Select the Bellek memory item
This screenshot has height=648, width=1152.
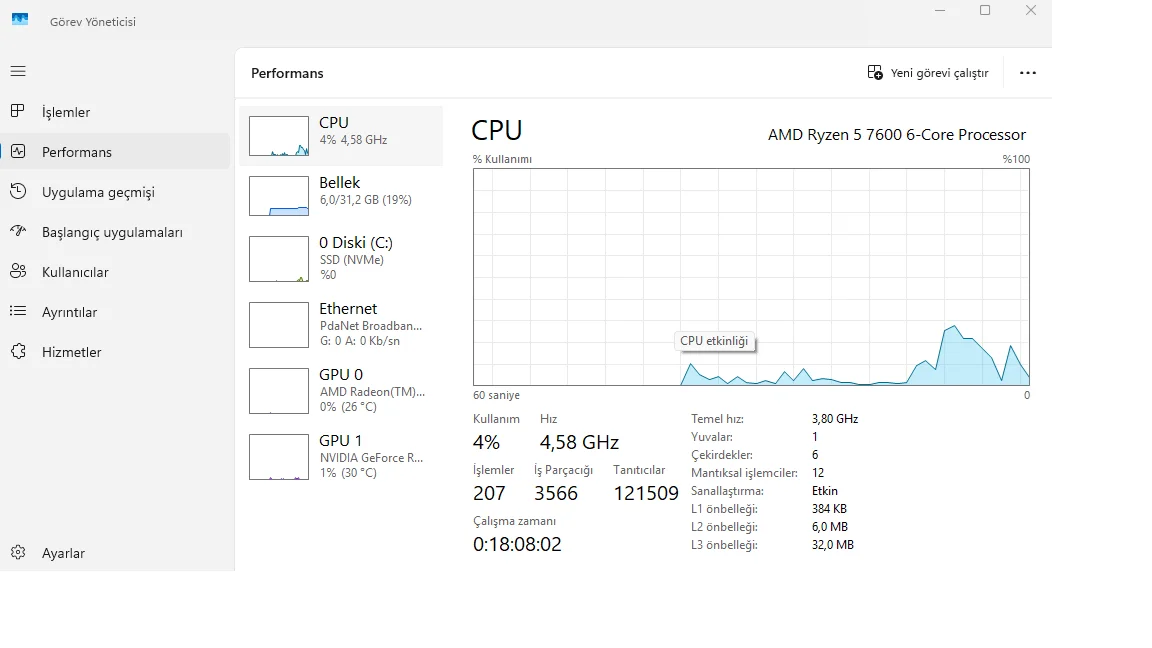tap(341, 195)
